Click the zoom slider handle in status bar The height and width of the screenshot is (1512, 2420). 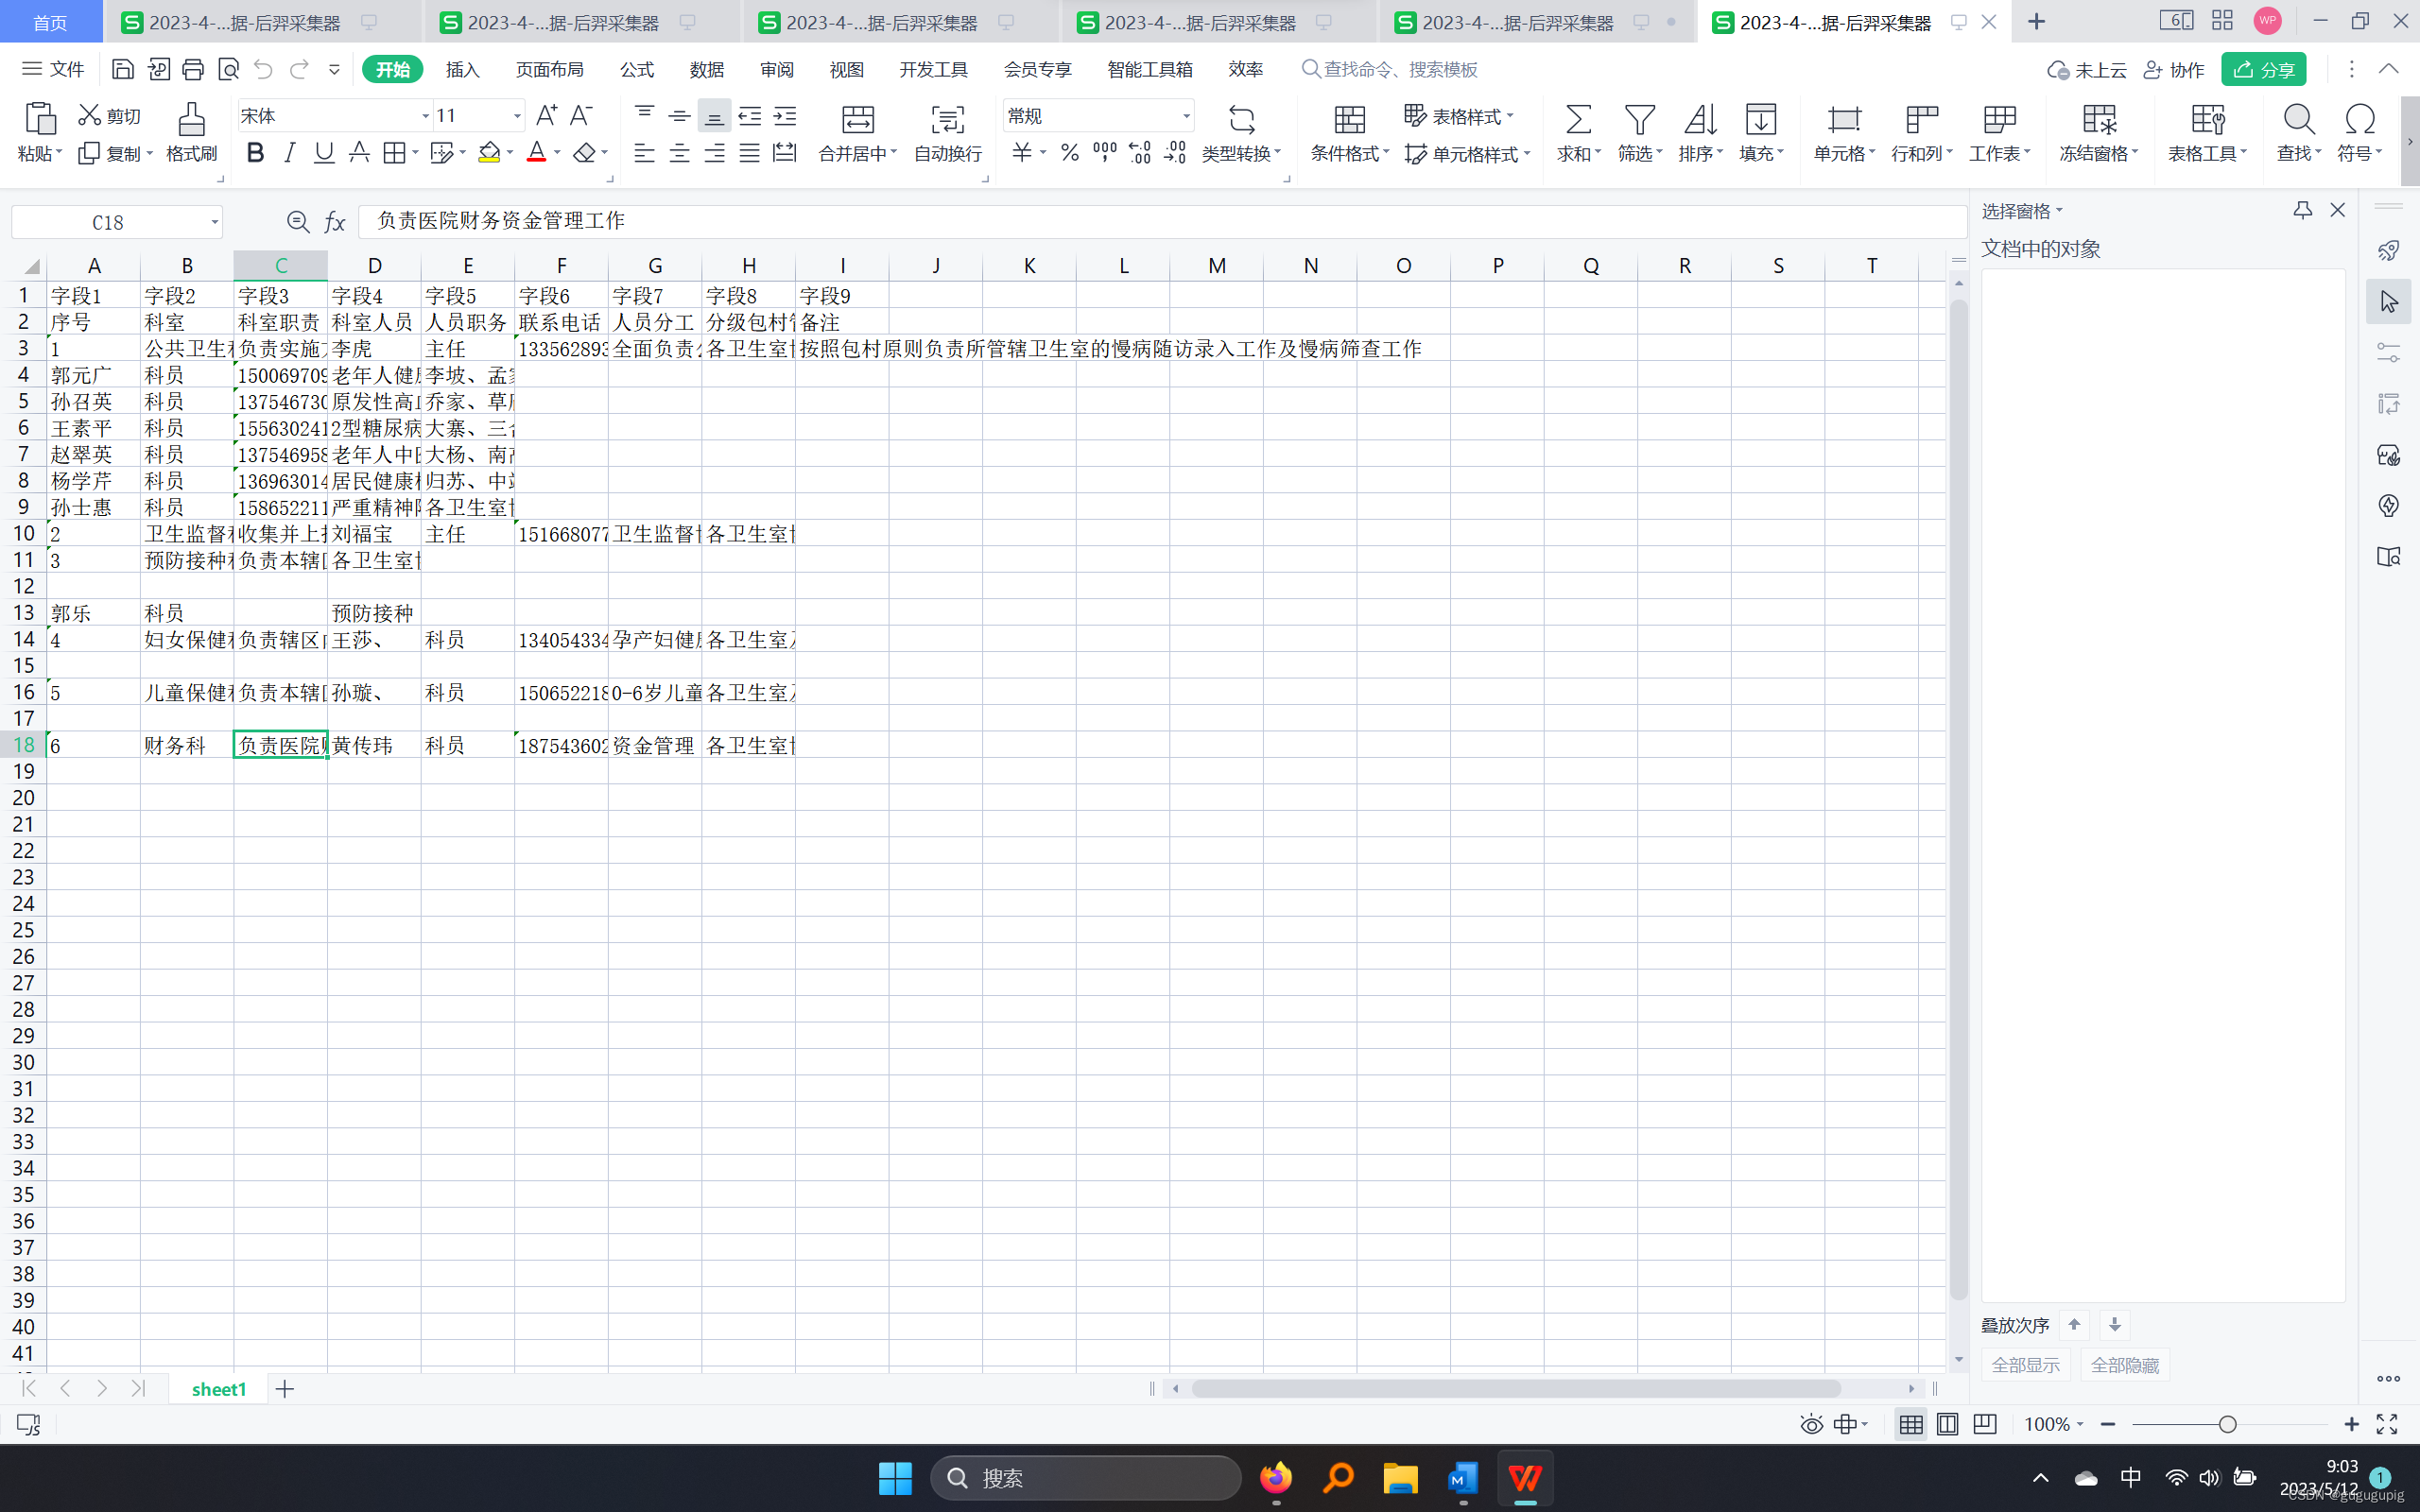pos(2227,1424)
